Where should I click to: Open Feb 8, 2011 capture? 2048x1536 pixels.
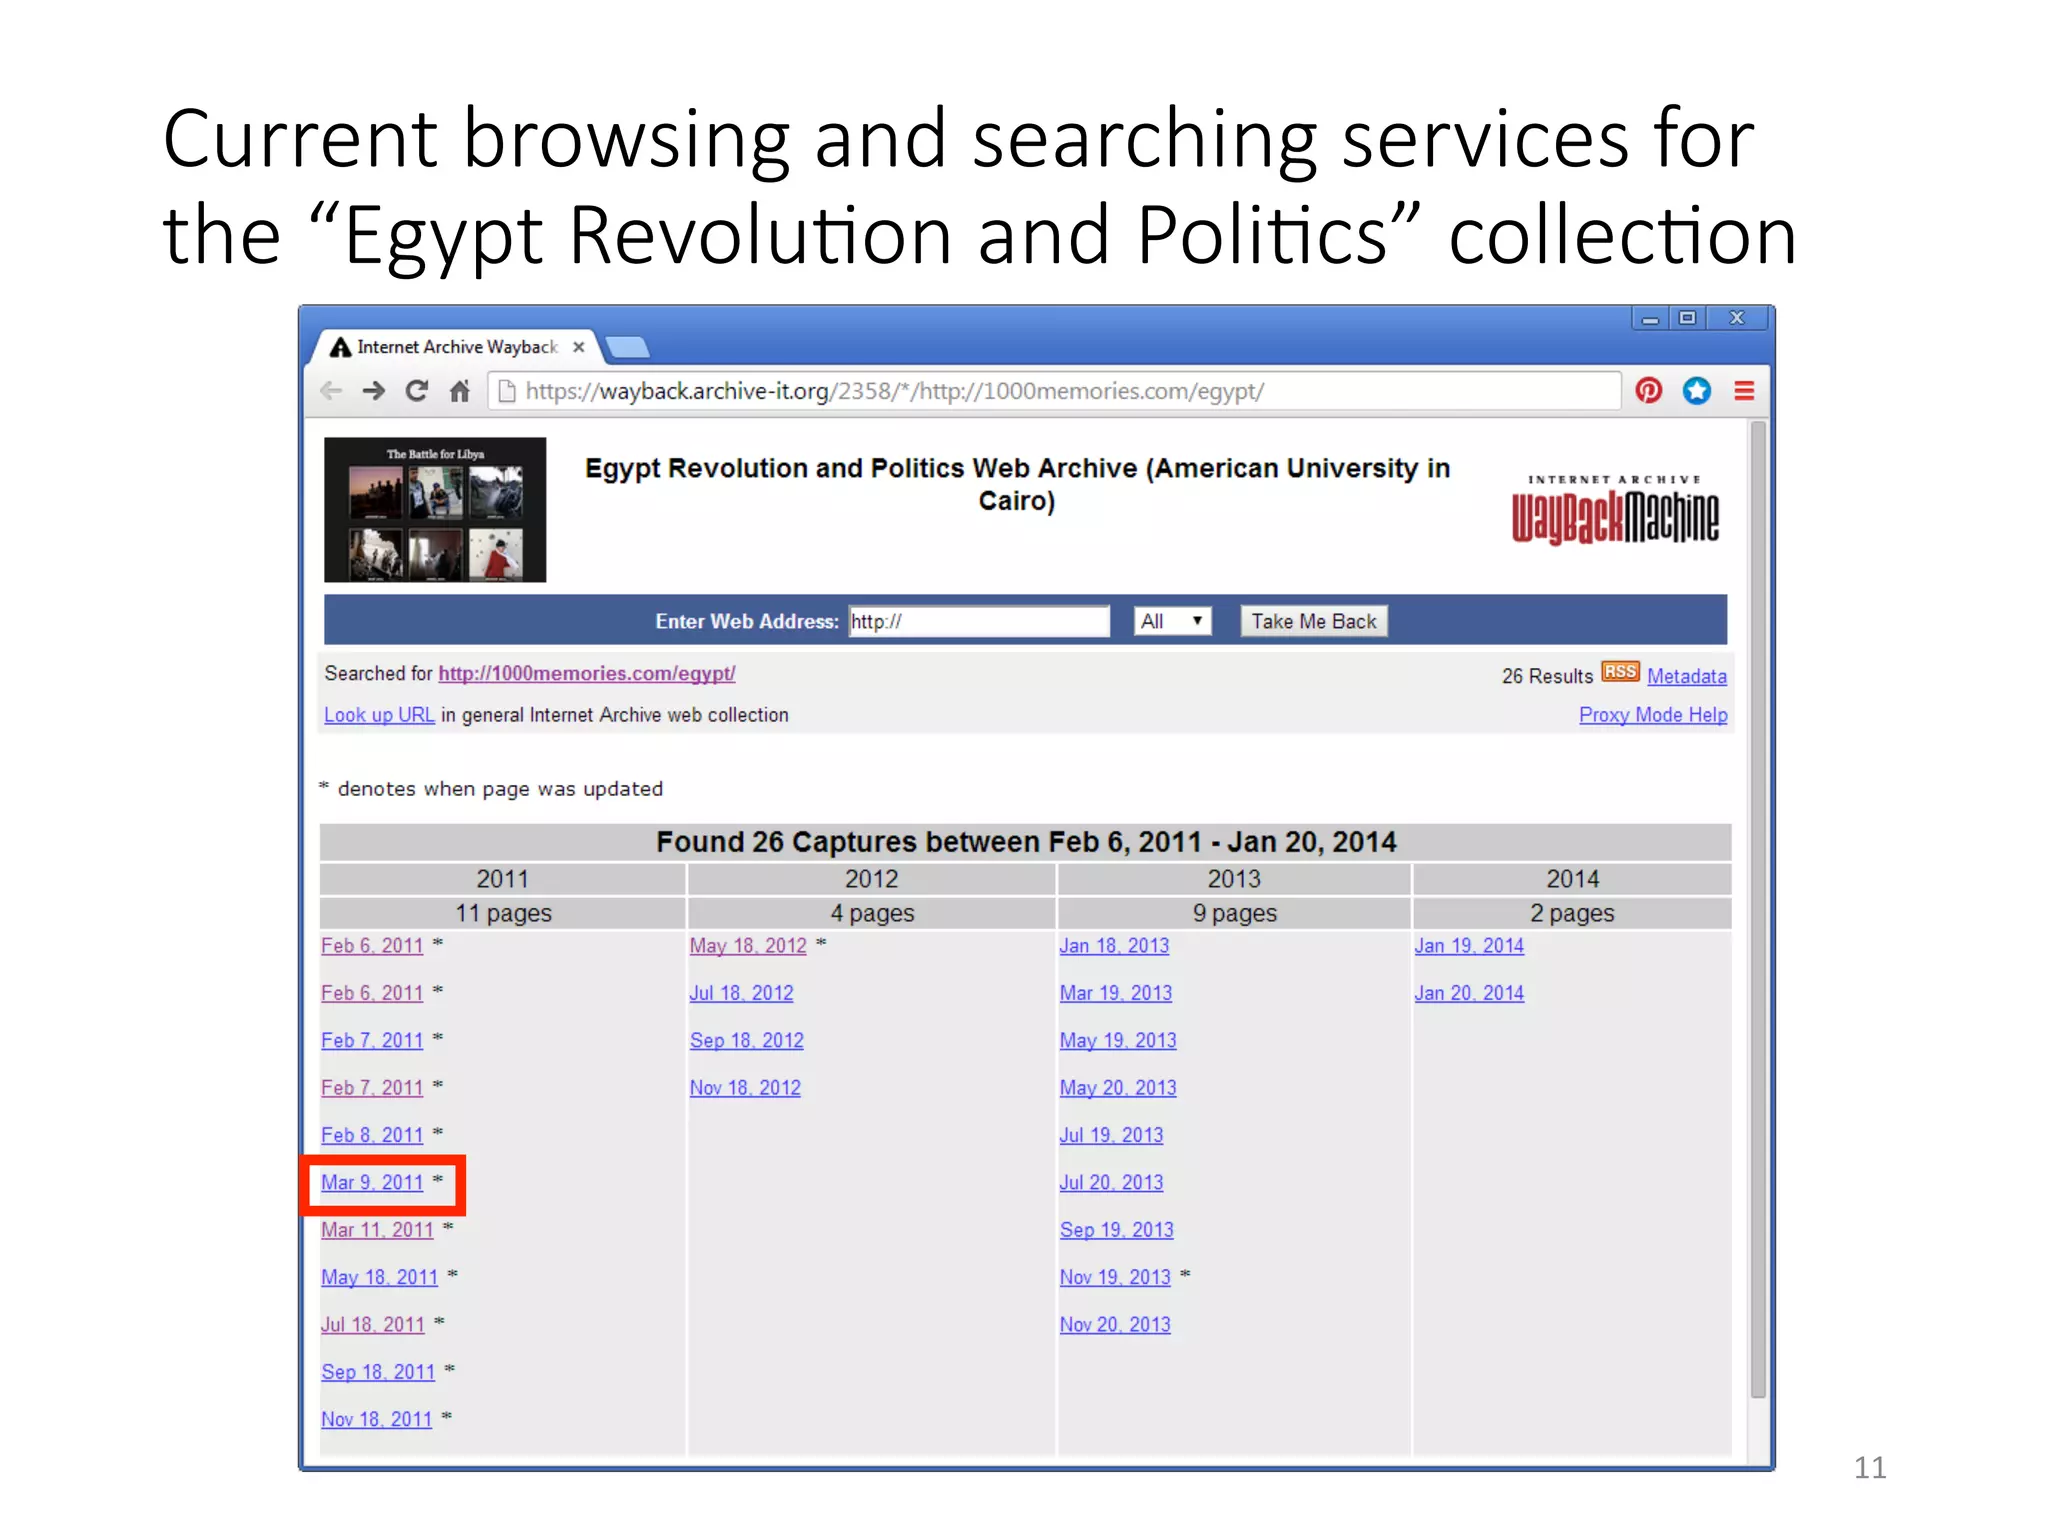pos(372,1135)
